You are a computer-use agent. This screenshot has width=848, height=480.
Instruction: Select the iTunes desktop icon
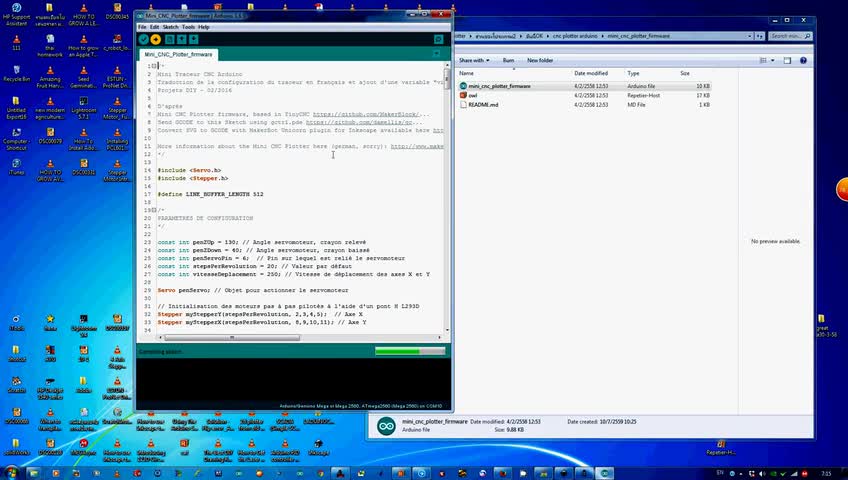tap(16, 167)
